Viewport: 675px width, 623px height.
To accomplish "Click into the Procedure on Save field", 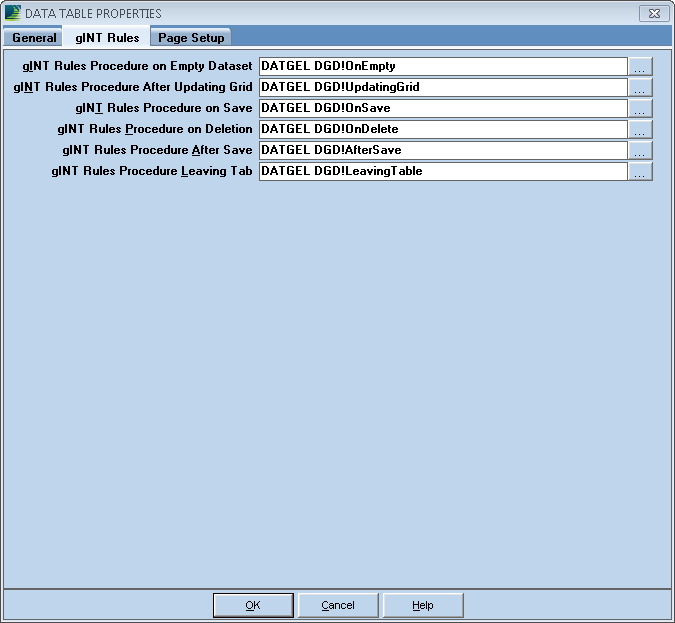I will [x=442, y=109].
